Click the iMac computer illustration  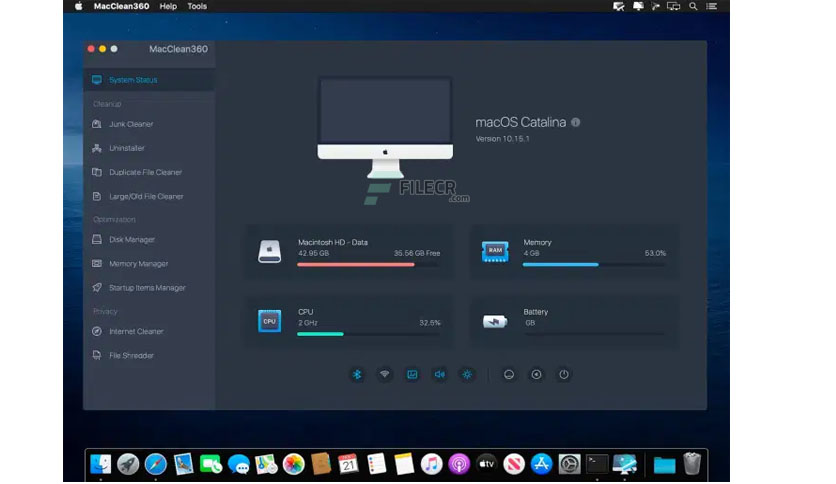tap(385, 127)
